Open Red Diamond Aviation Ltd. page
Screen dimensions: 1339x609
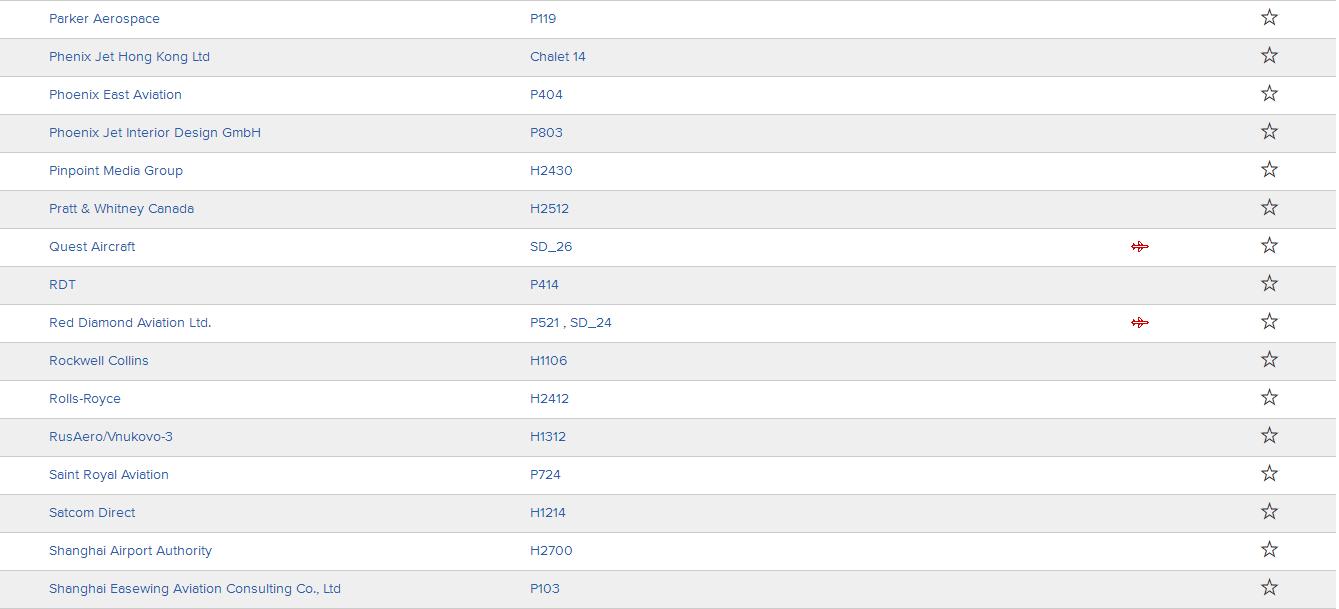[x=130, y=322]
